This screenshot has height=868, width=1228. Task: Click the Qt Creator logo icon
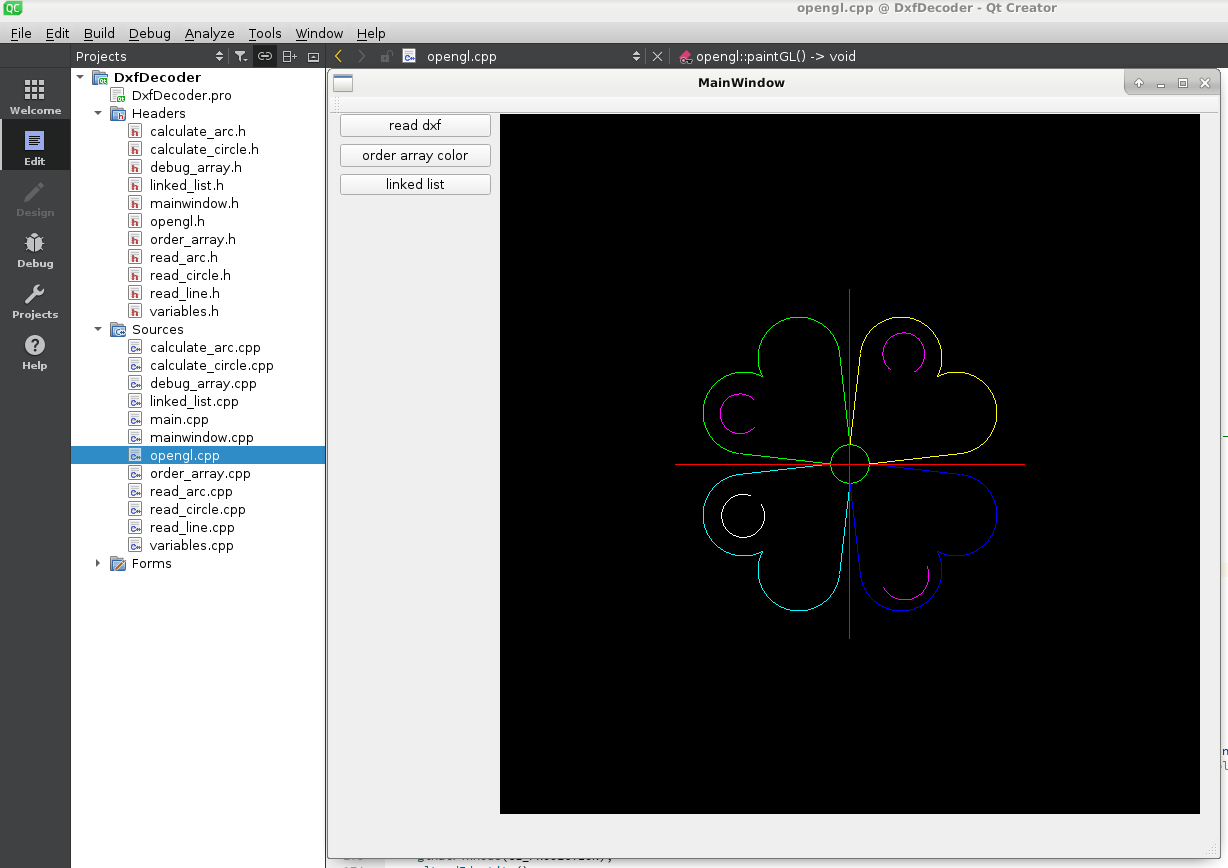click(13, 9)
